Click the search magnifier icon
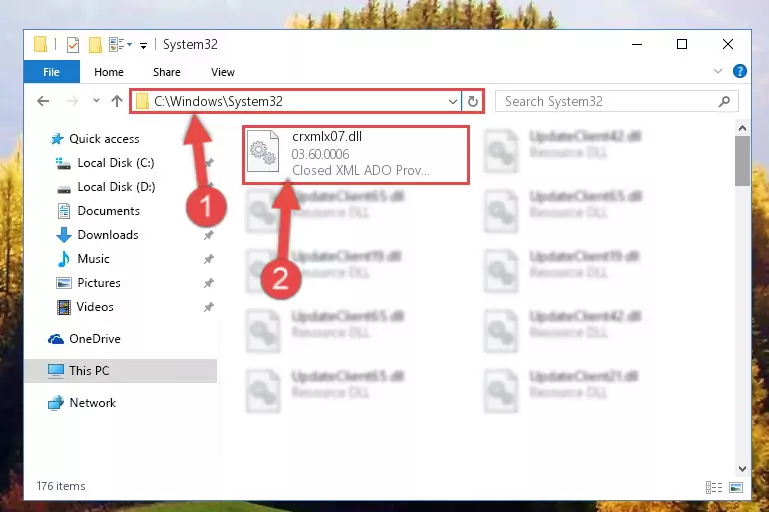The height and width of the screenshot is (512, 769). pyautogui.click(x=724, y=102)
